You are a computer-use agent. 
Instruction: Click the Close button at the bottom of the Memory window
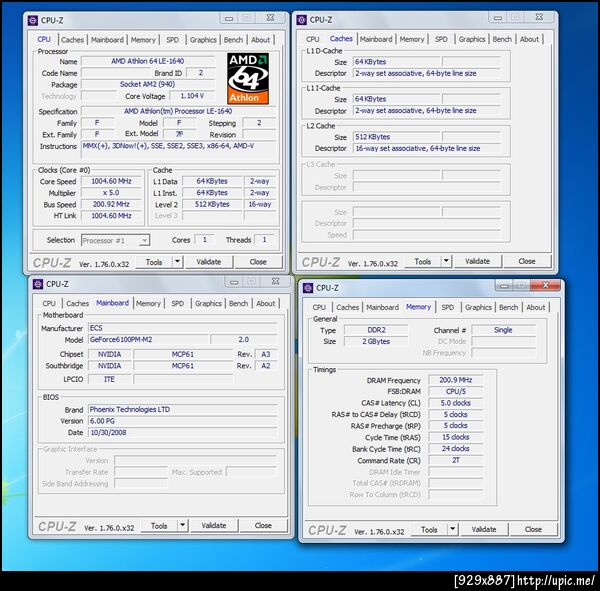click(x=533, y=529)
